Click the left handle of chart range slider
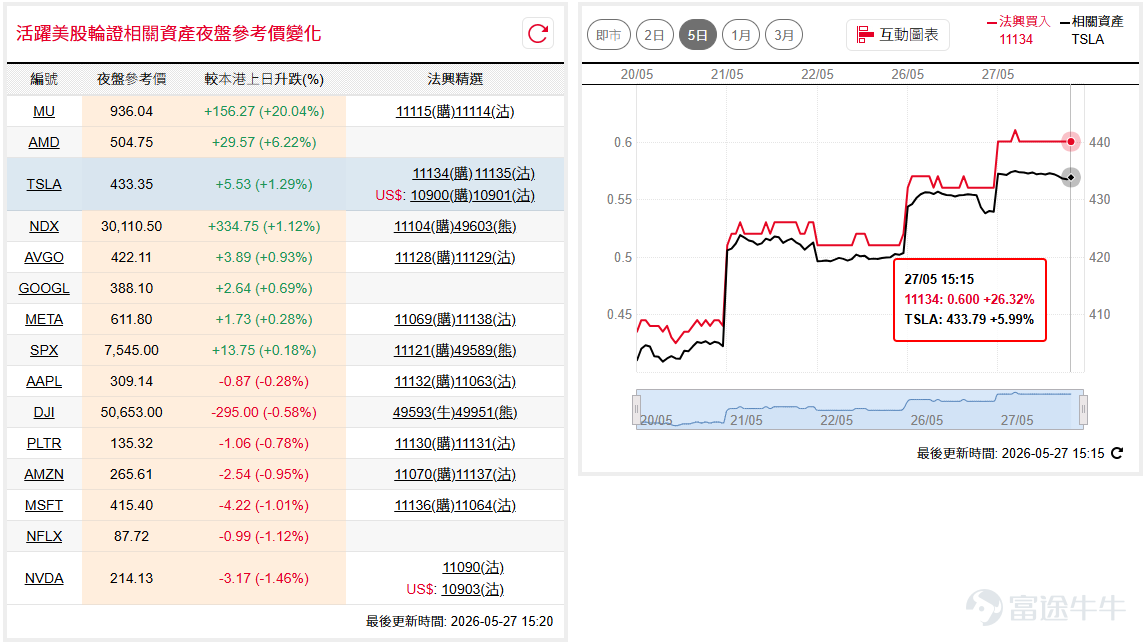The width and height of the screenshot is (1146, 644). (637, 409)
